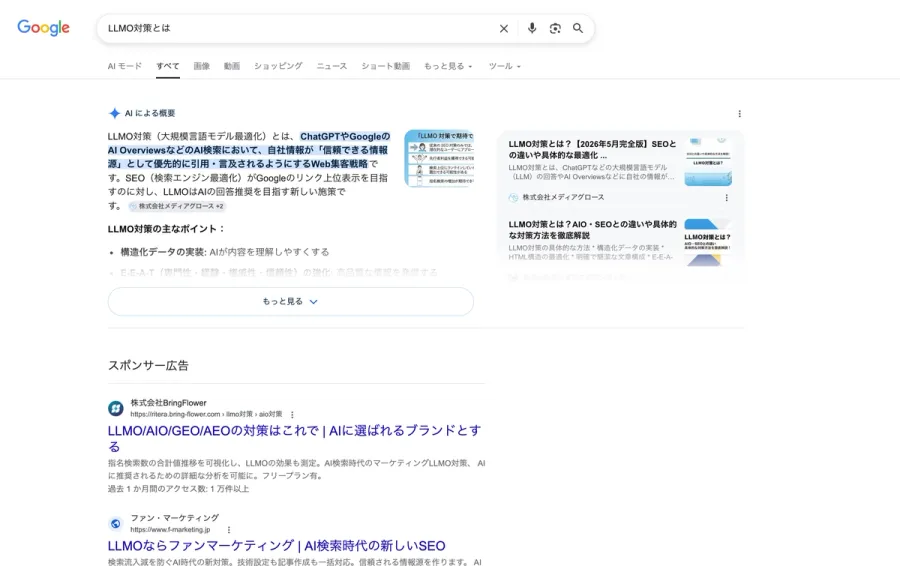Viewport: 900px width, 566px height.
Task: Click 過去 1 か月間のアクセス数 text
Action: (x=178, y=489)
